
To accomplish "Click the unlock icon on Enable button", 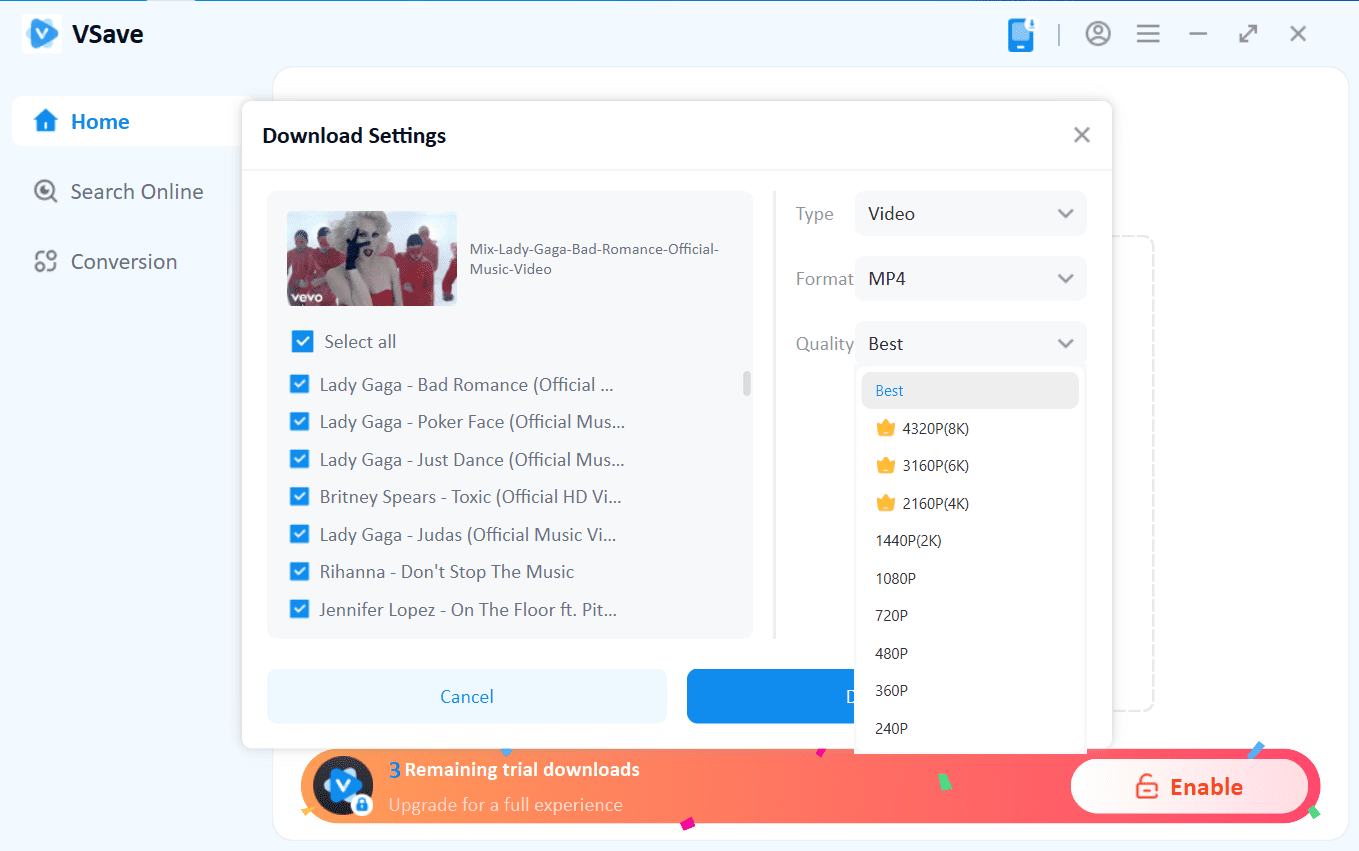I will click(1146, 787).
